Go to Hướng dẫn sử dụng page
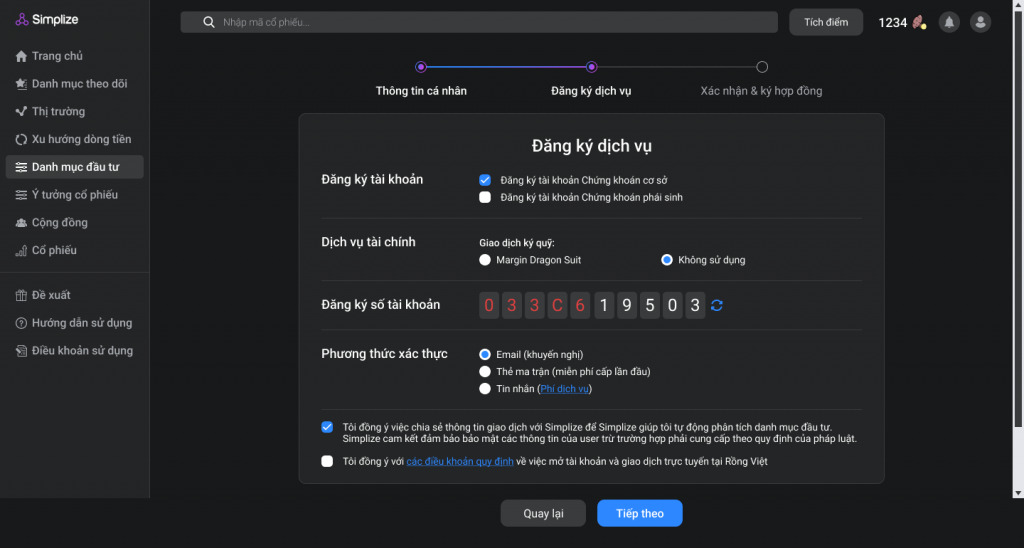 click(81, 323)
